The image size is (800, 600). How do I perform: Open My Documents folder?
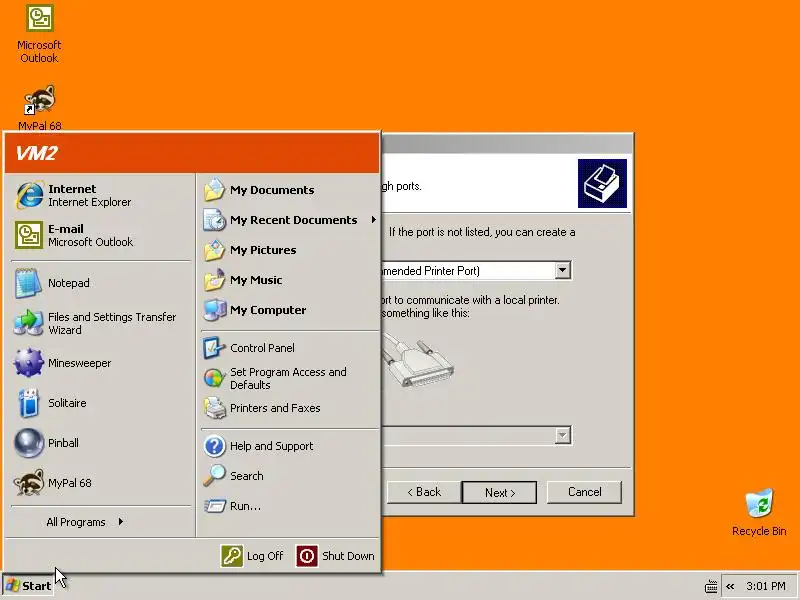289,190
